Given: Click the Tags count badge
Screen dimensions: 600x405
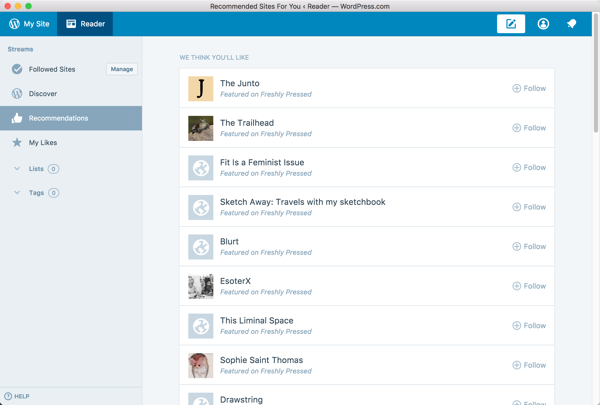Looking at the screenshot, I should (54, 193).
